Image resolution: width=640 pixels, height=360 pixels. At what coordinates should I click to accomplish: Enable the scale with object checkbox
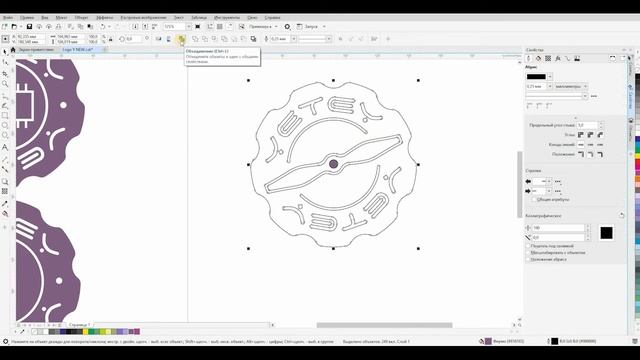pos(528,253)
